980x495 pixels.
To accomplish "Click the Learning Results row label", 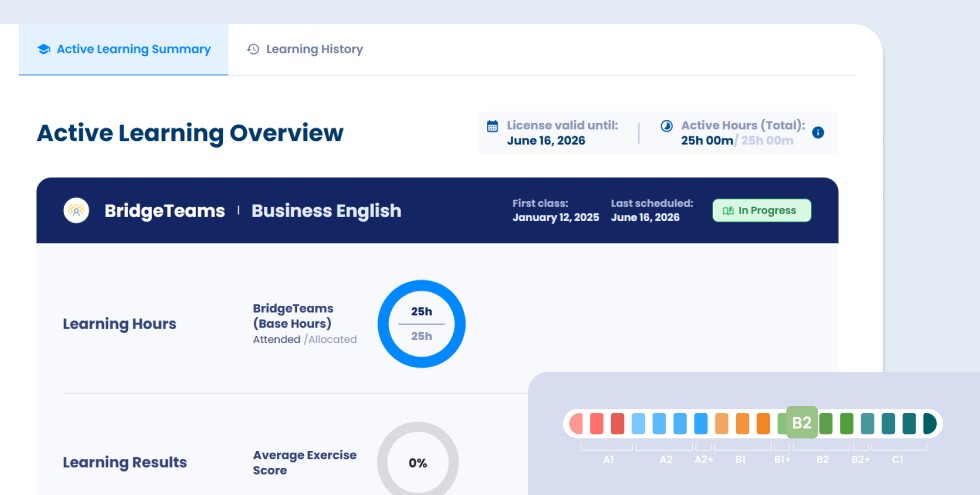I will (125, 463).
